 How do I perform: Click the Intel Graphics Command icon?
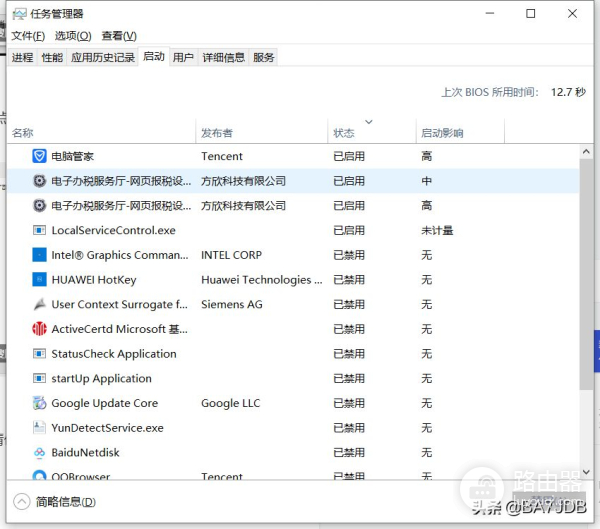point(39,255)
